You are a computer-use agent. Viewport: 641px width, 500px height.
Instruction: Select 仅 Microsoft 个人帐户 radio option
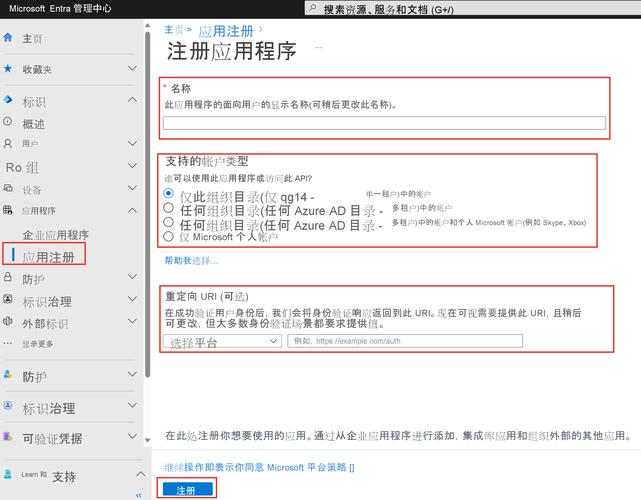[x=168, y=236]
